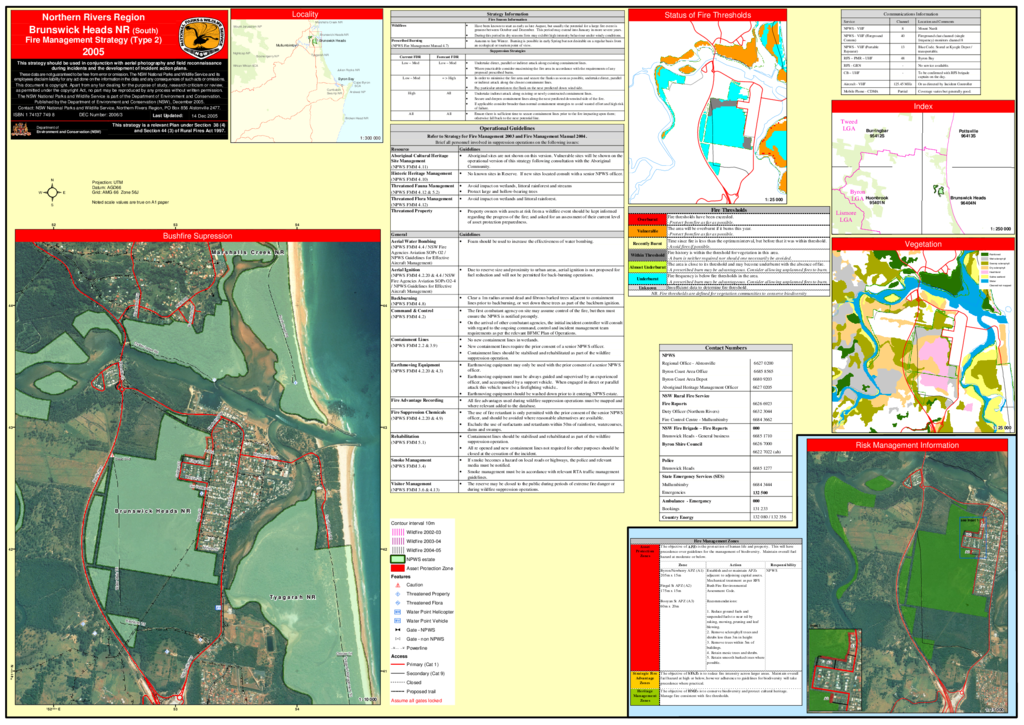Click the 'Country Energy' contact row

(x=726, y=517)
